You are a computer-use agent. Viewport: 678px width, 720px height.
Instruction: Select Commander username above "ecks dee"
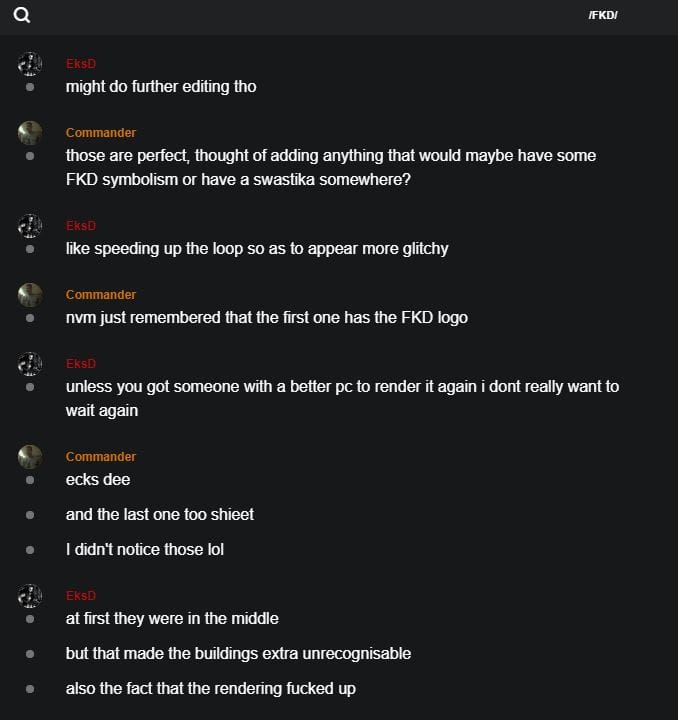coord(101,457)
